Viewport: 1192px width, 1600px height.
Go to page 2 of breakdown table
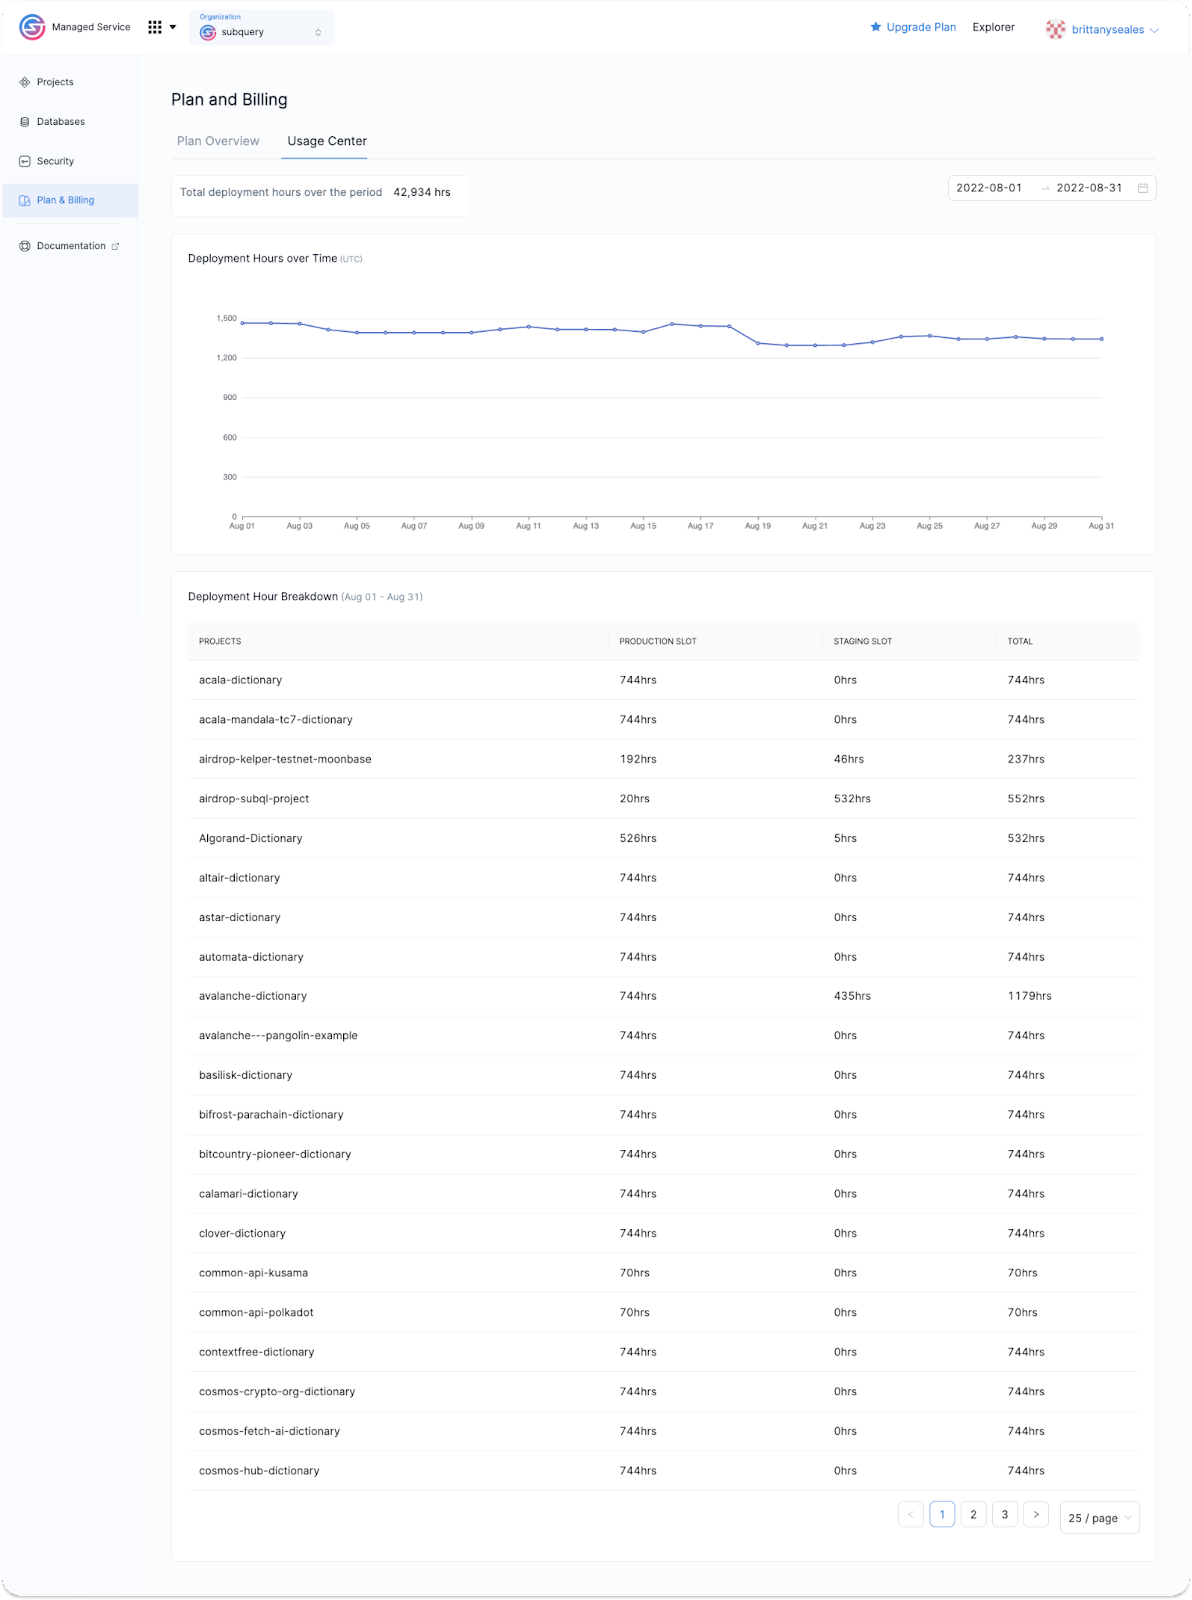[x=973, y=1514]
